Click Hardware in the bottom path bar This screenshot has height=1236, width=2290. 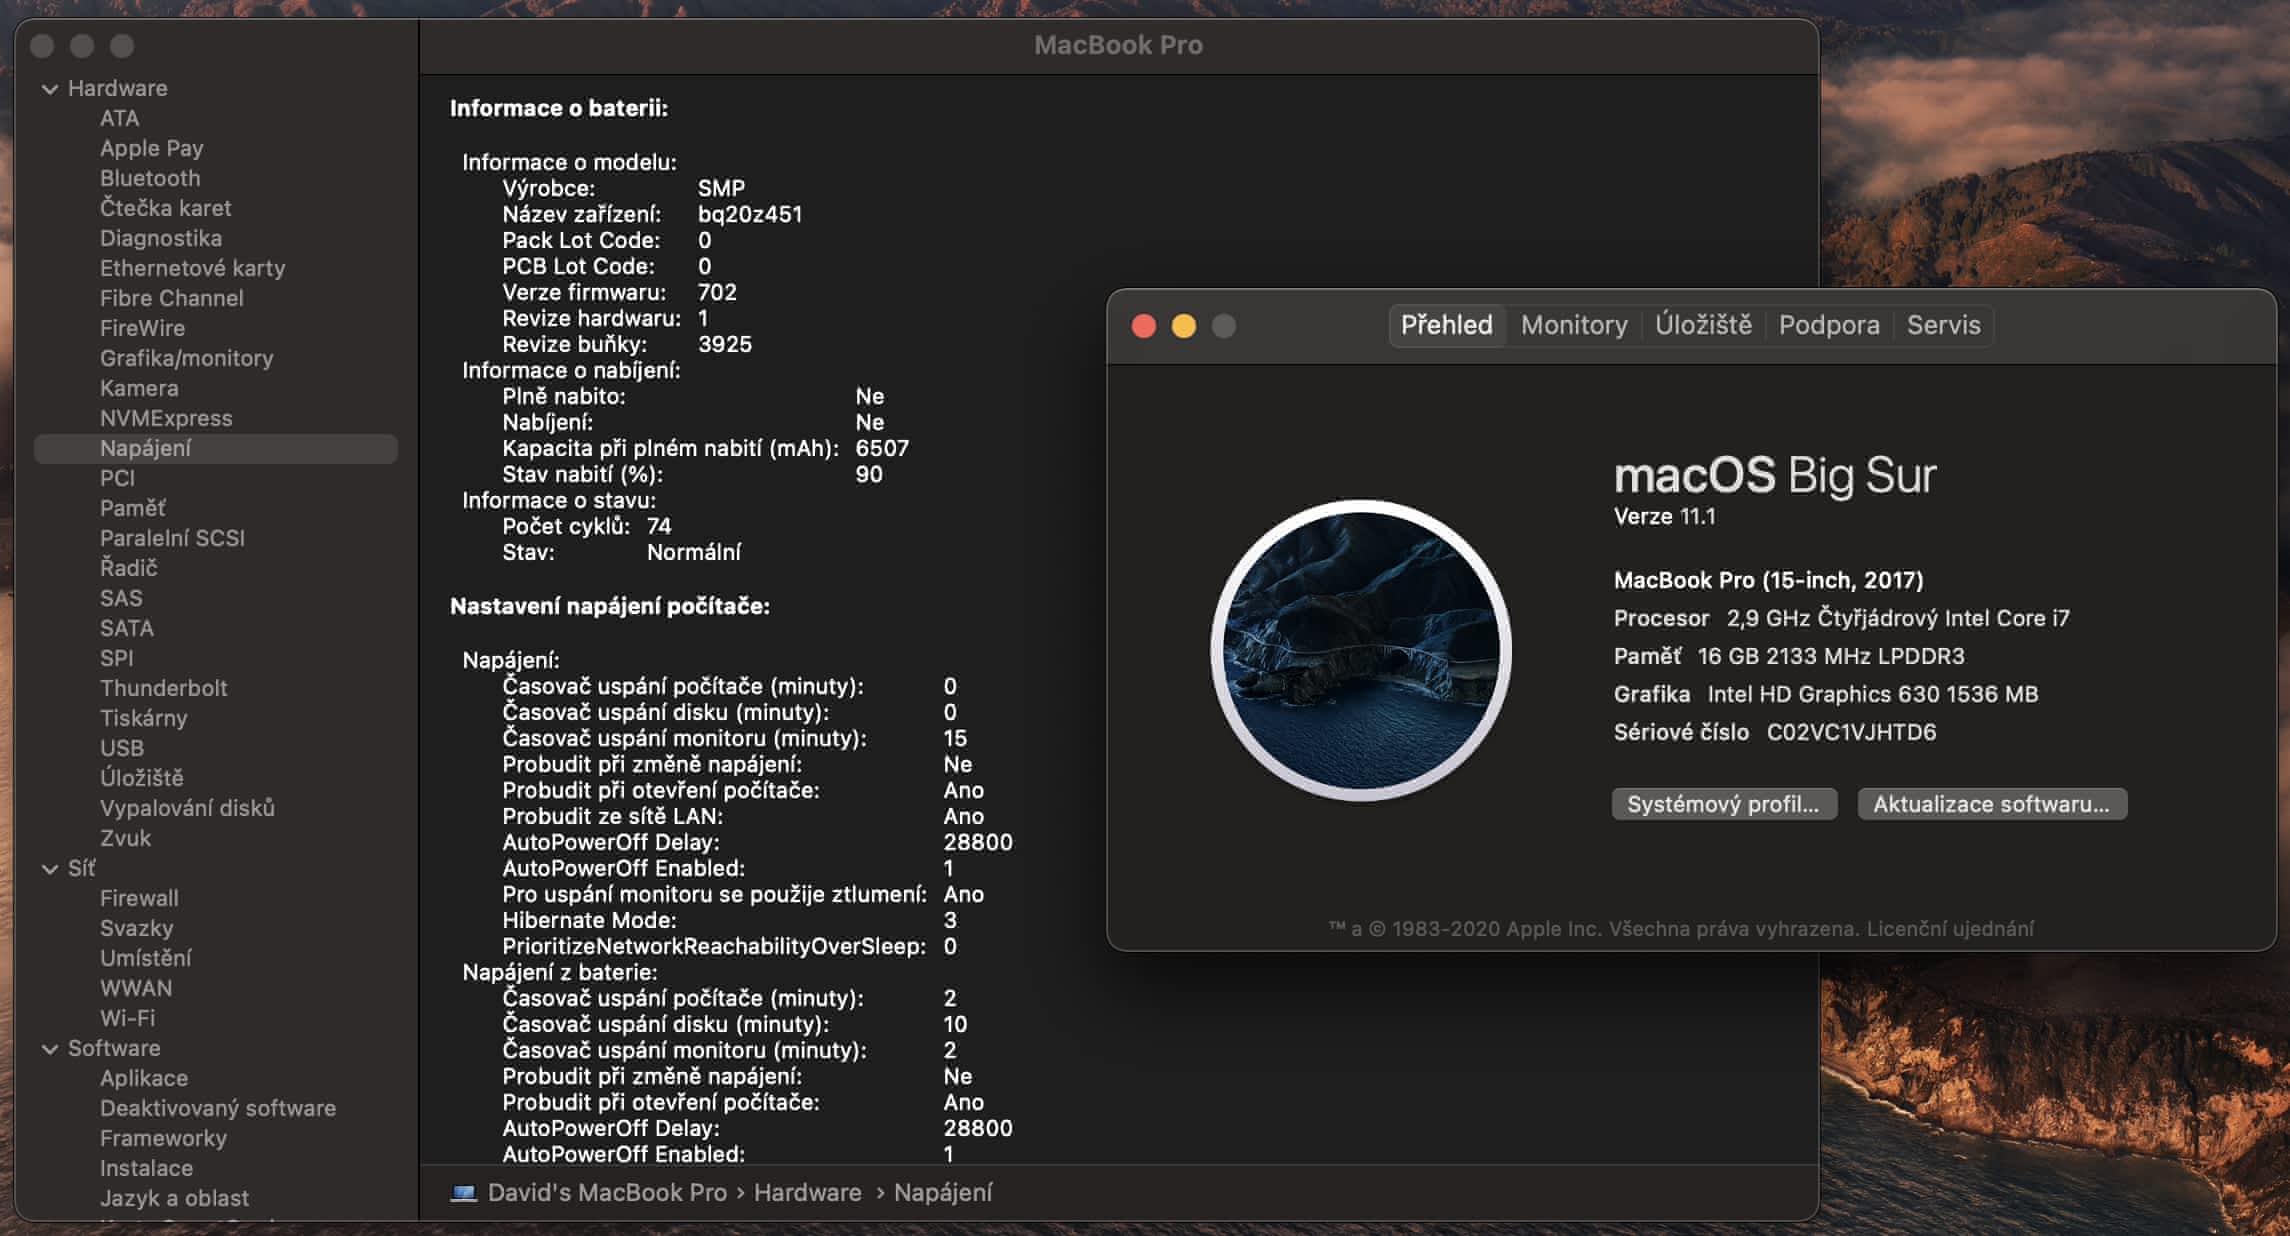[807, 1193]
